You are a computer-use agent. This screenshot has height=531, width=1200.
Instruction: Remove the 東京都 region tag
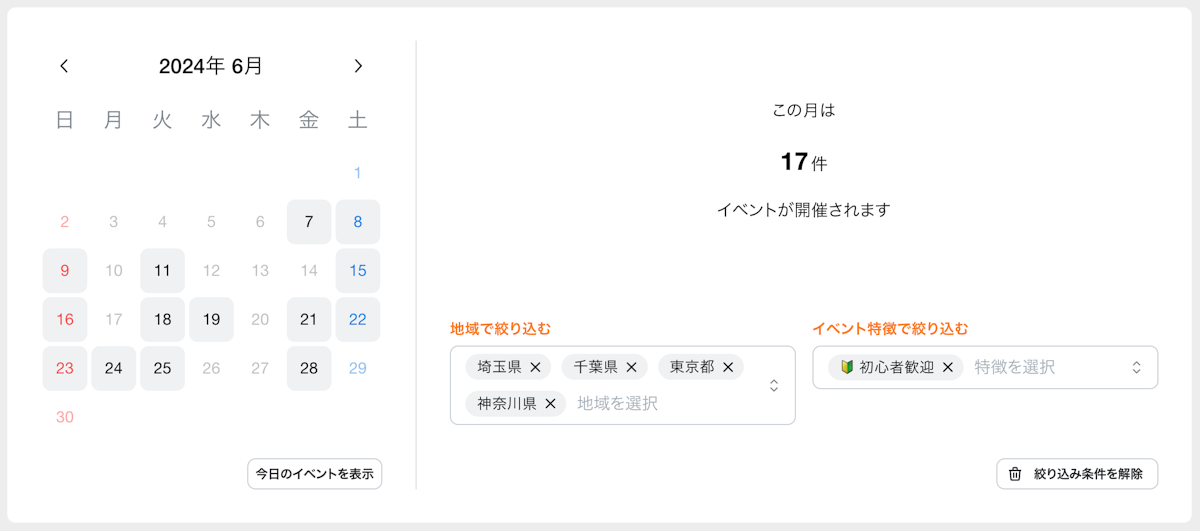click(x=727, y=367)
